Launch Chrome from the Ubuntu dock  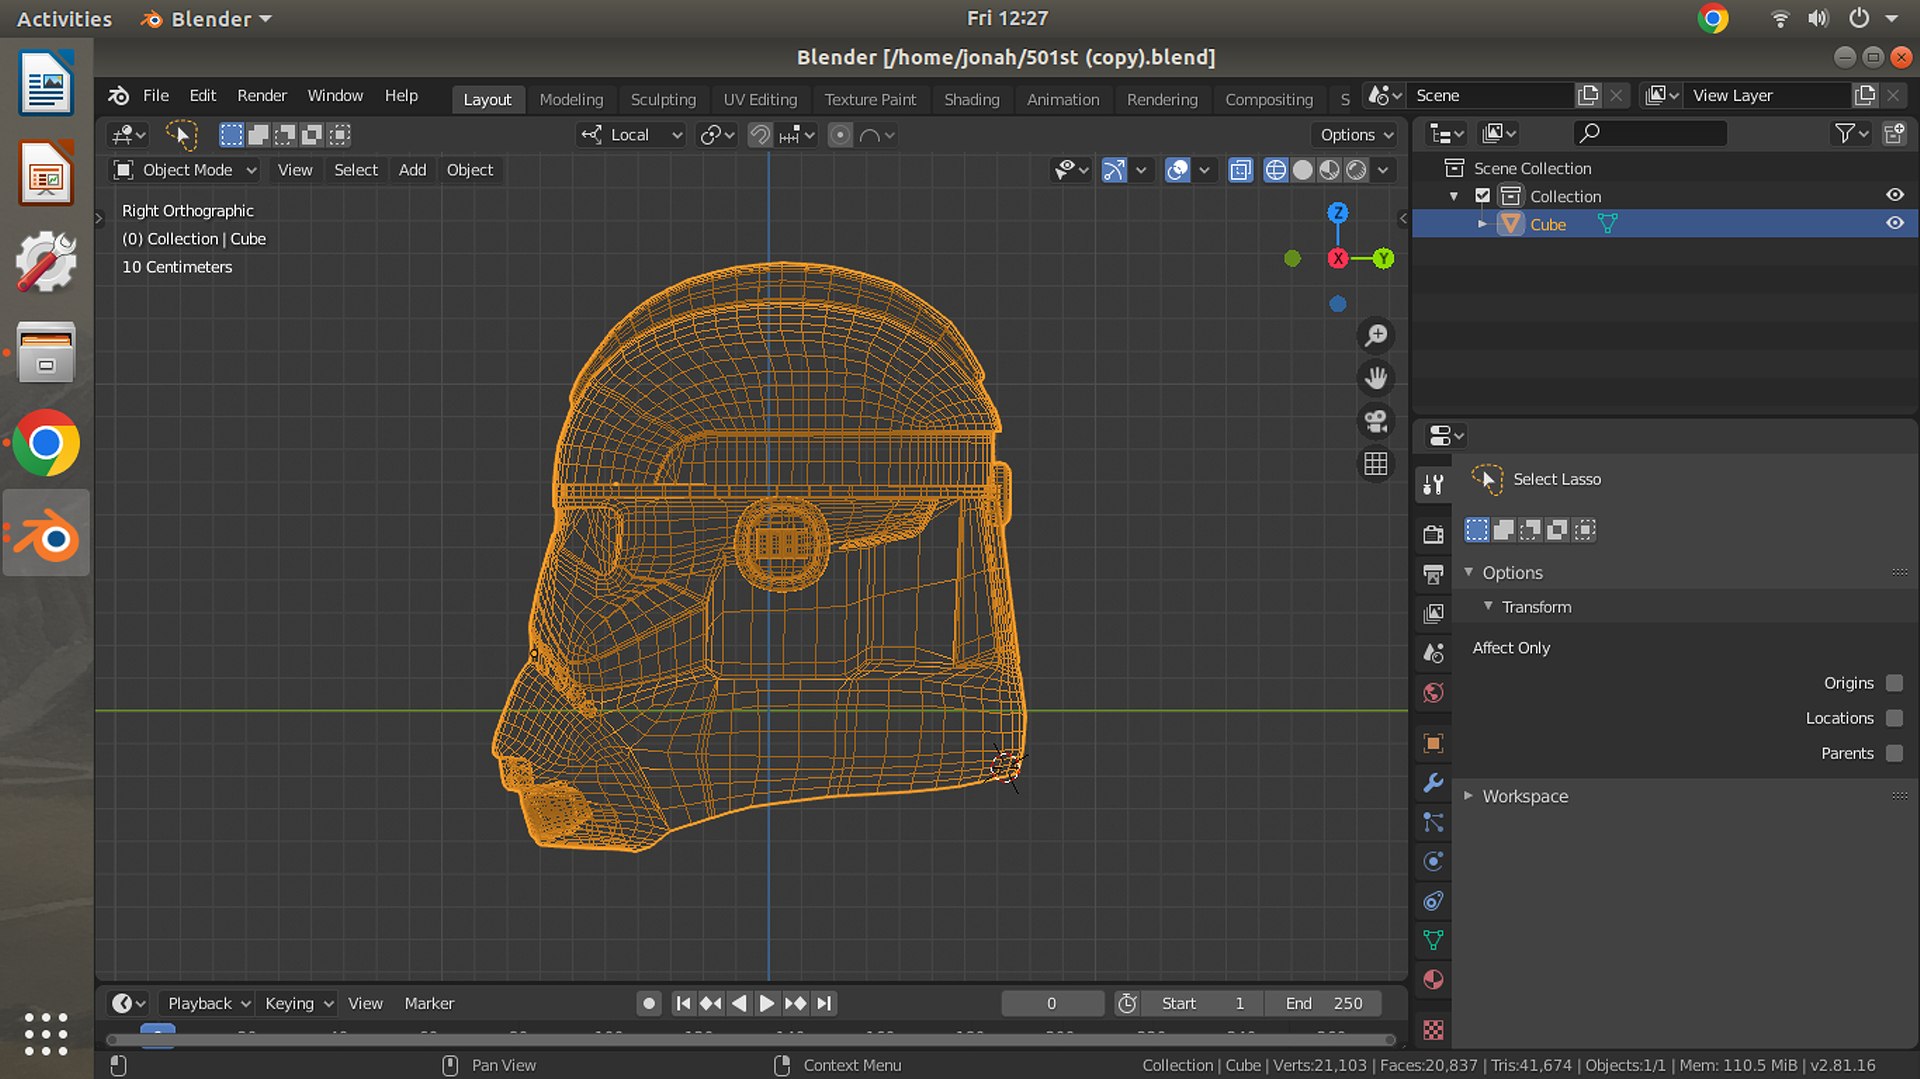click(46, 443)
